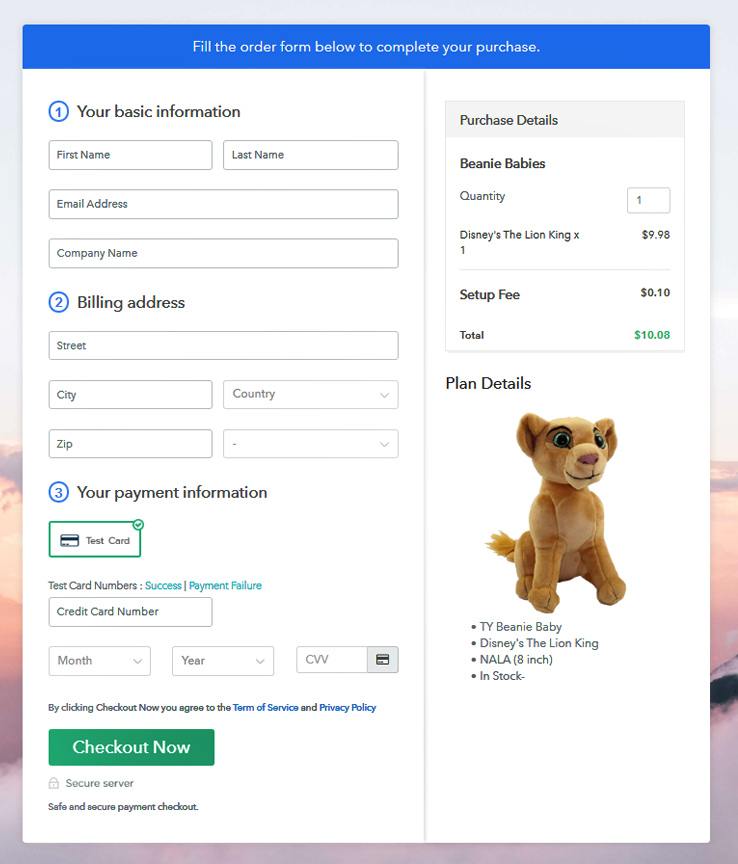Click the CVV card help icon
This screenshot has height=864, width=738.
tap(383, 660)
